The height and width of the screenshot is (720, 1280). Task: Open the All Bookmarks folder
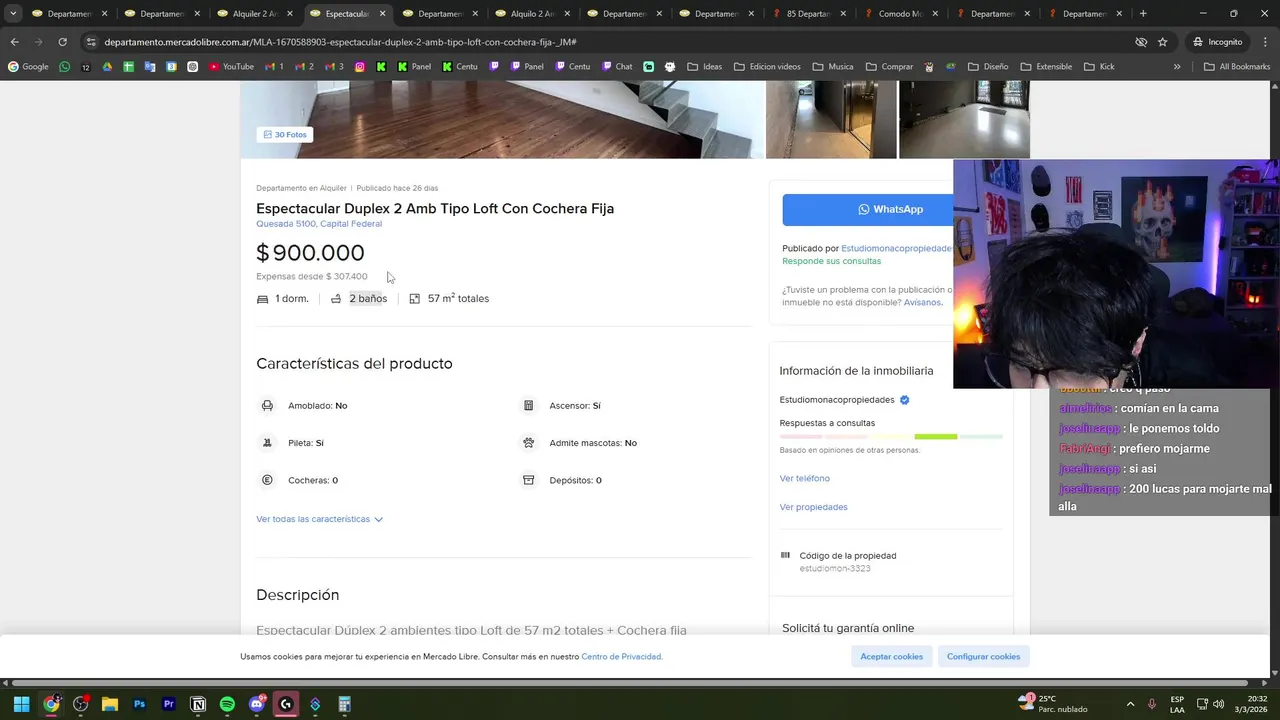coord(1237,67)
